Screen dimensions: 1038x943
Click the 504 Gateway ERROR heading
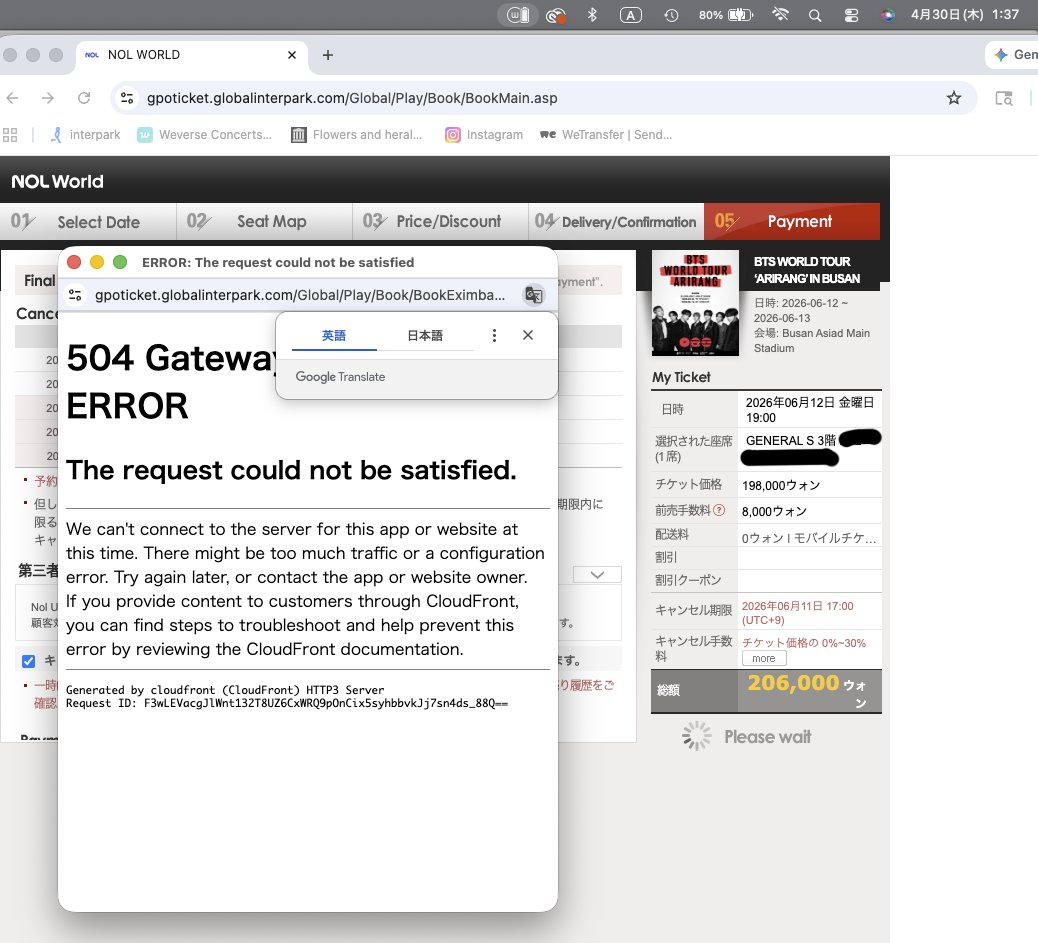pyautogui.click(x=171, y=381)
